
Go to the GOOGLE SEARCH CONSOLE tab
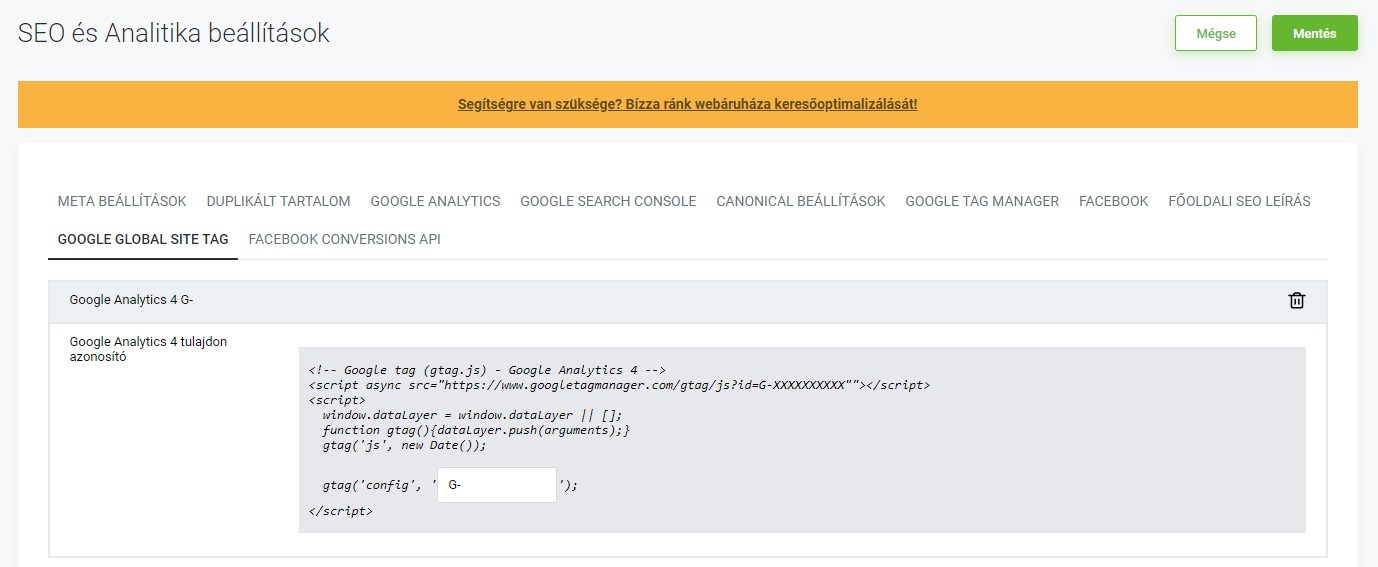pyautogui.click(x=608, y=201)
